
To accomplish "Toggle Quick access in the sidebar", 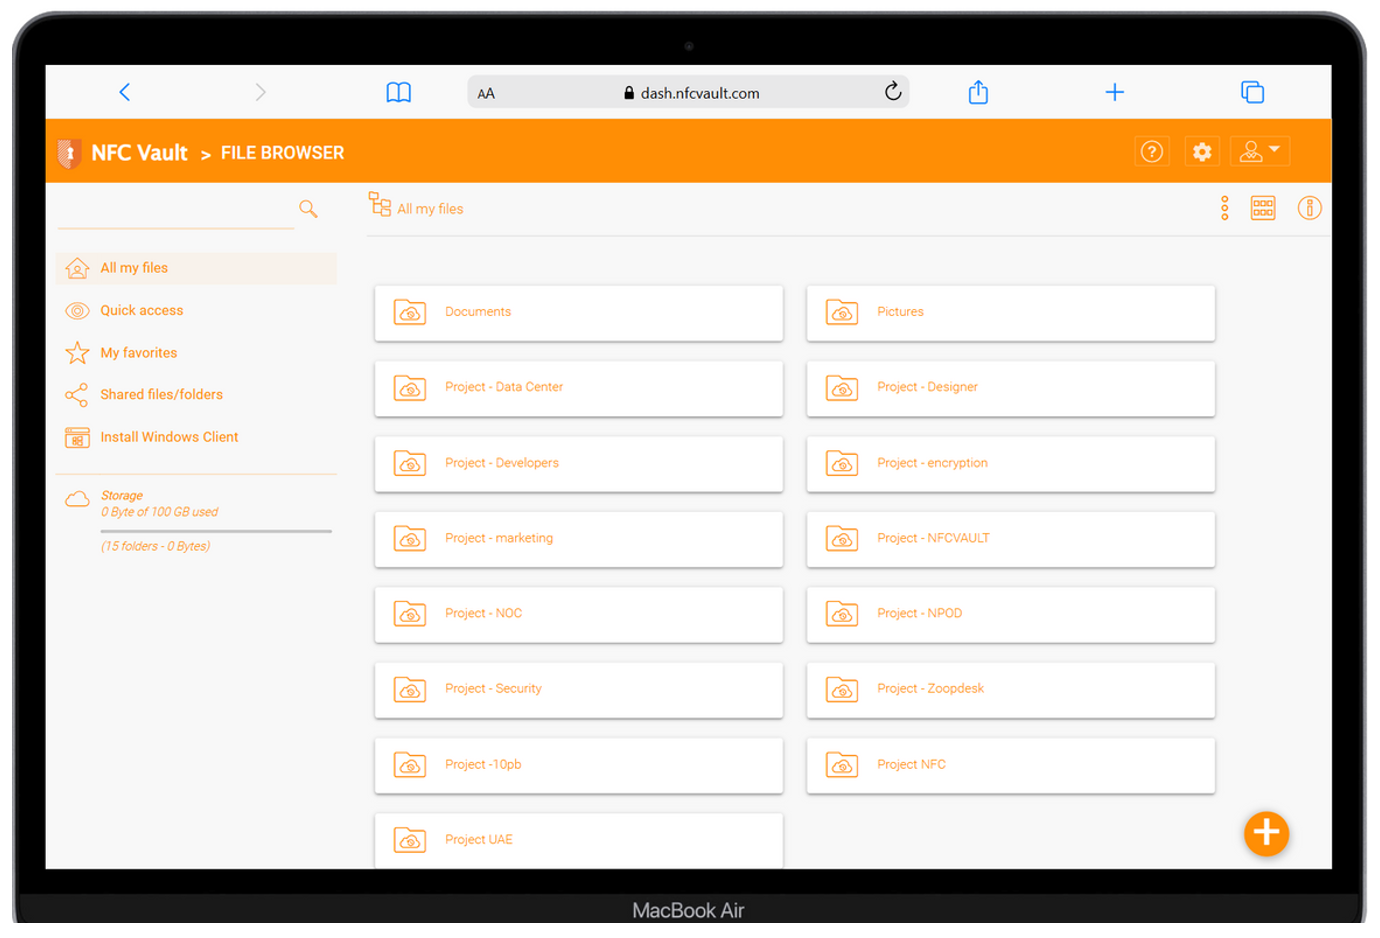I will [x=141, y=310].
